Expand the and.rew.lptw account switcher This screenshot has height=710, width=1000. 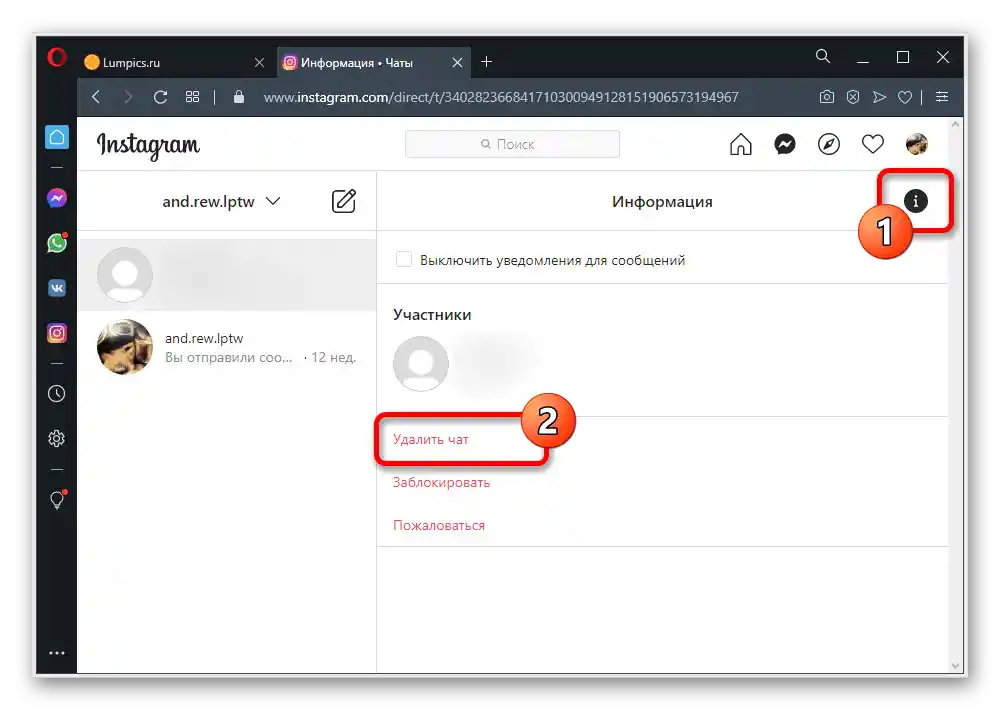[221, 202]
